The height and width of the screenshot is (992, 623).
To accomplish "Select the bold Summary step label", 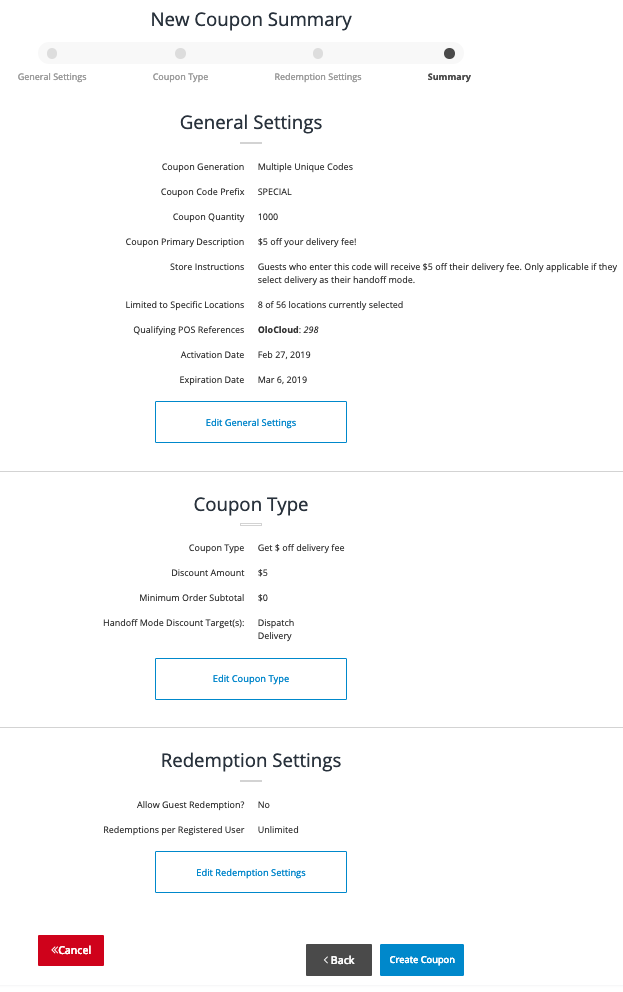I will coord(449,76).
